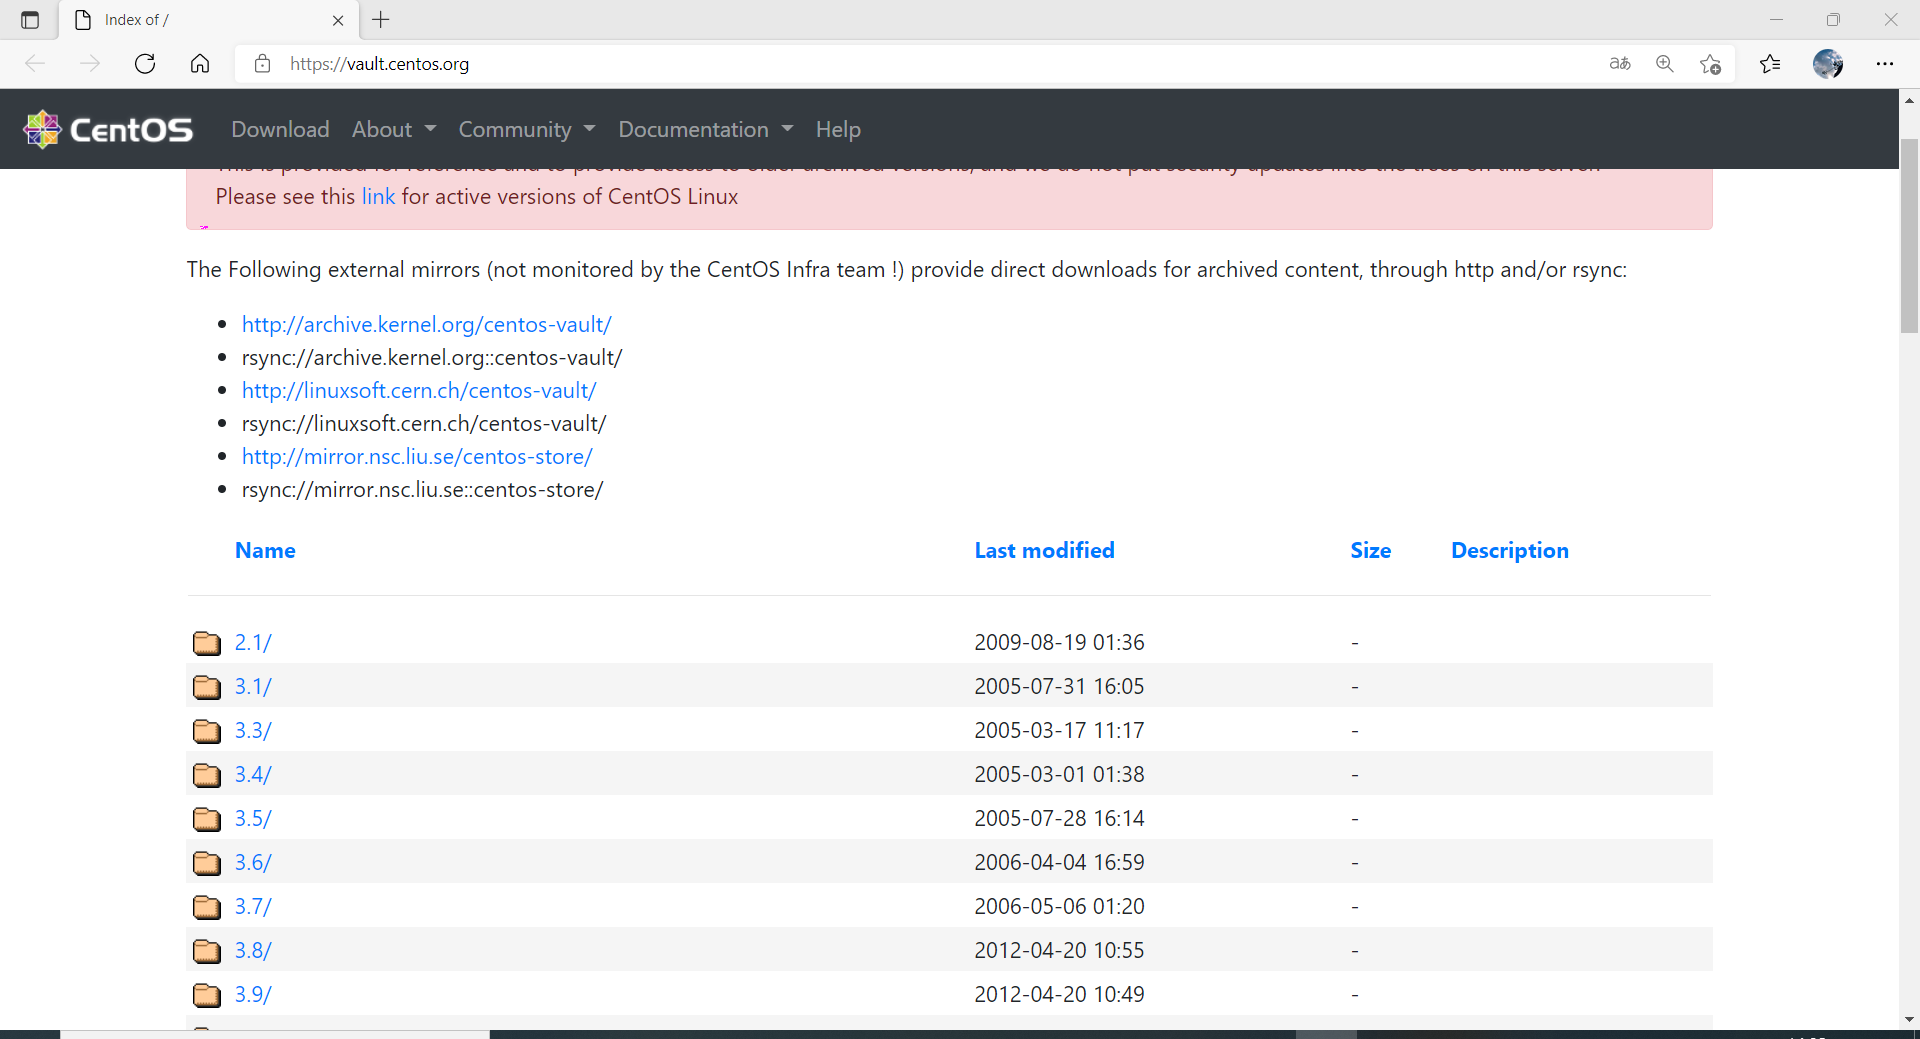Open a new tab with plus
The height and width of the screenshot is (1039, 1920).
coord(381,20)
